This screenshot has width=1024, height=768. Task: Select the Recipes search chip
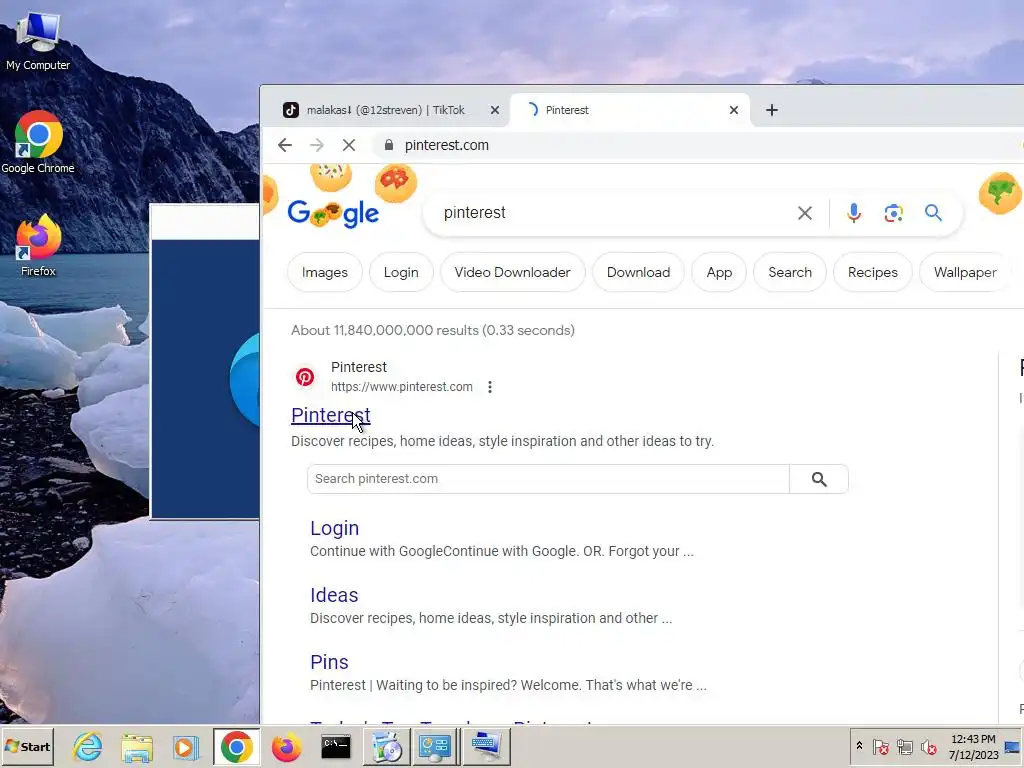[872, 272]
